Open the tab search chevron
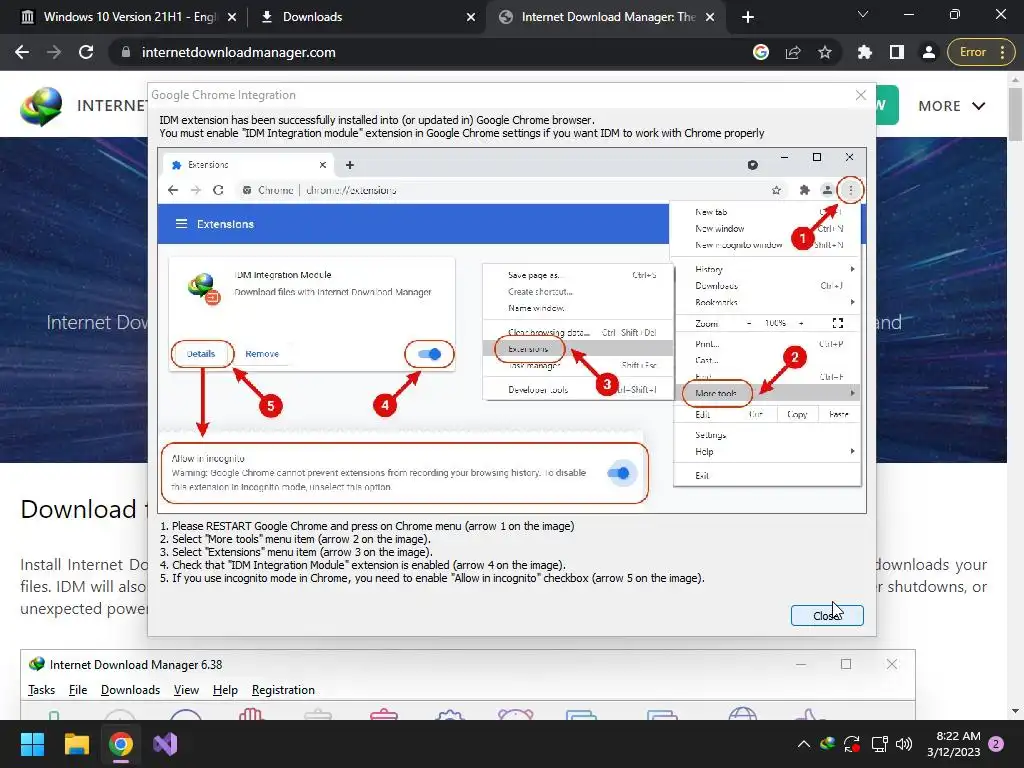The width and height of the screenshot is (1024, 768). 863,14
